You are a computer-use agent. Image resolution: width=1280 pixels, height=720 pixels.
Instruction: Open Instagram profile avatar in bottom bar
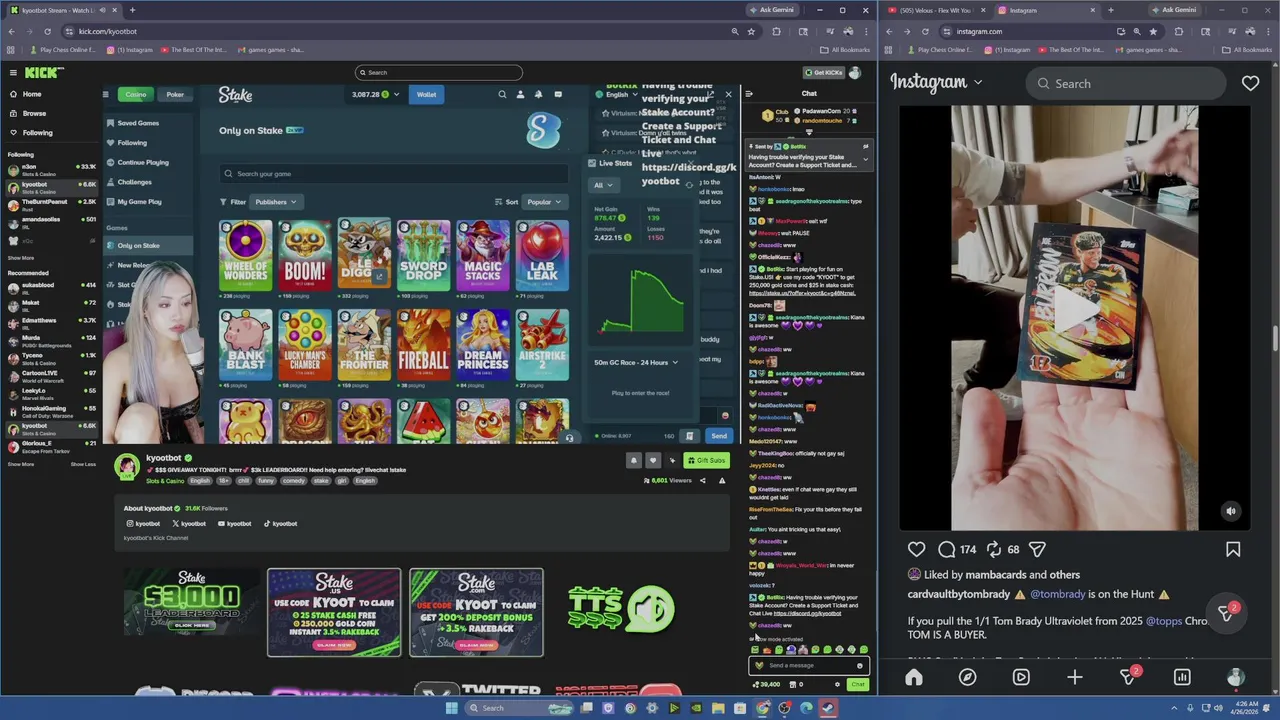point(1235,677)
